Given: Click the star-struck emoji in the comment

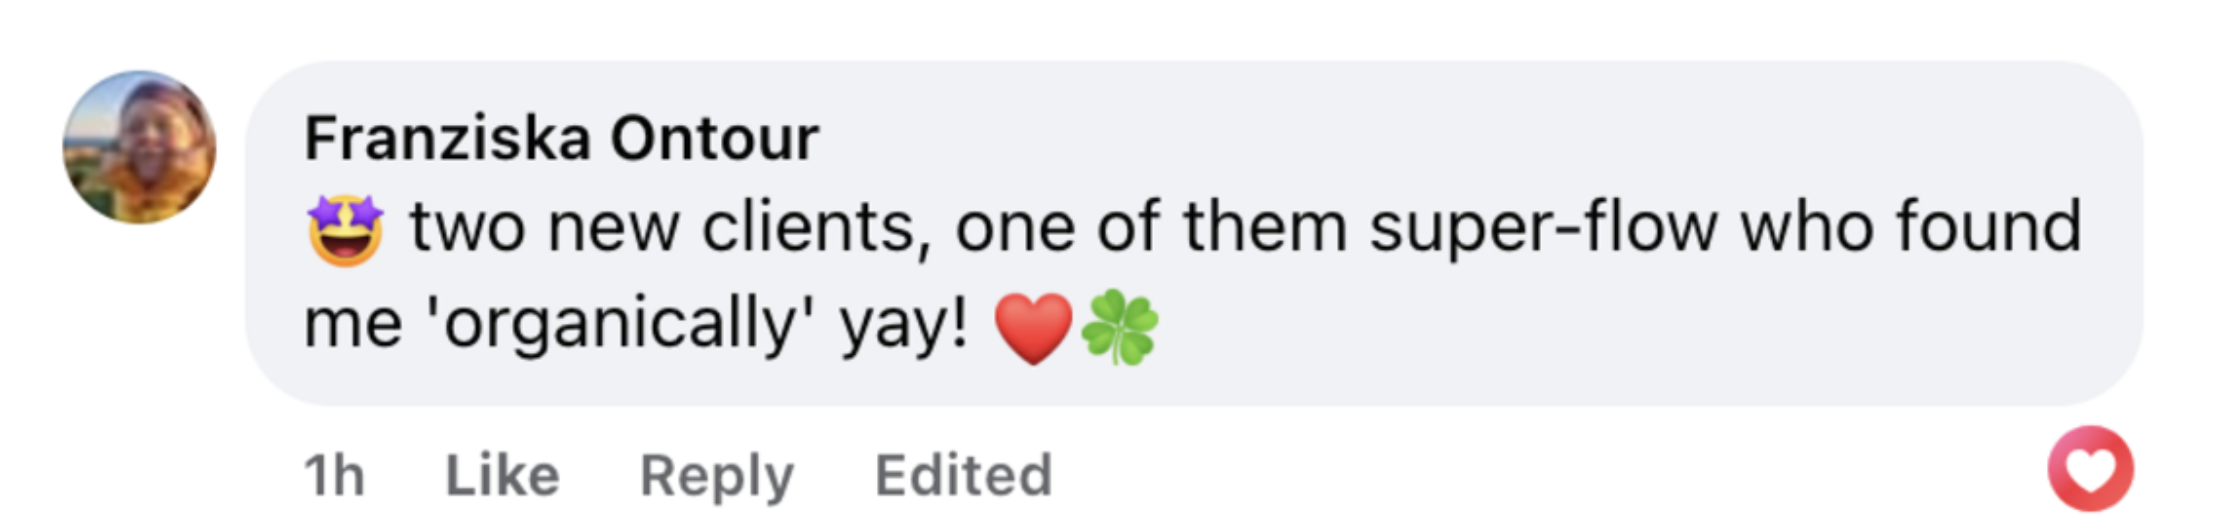Looking at the screenshot, I should pos(345,229).
